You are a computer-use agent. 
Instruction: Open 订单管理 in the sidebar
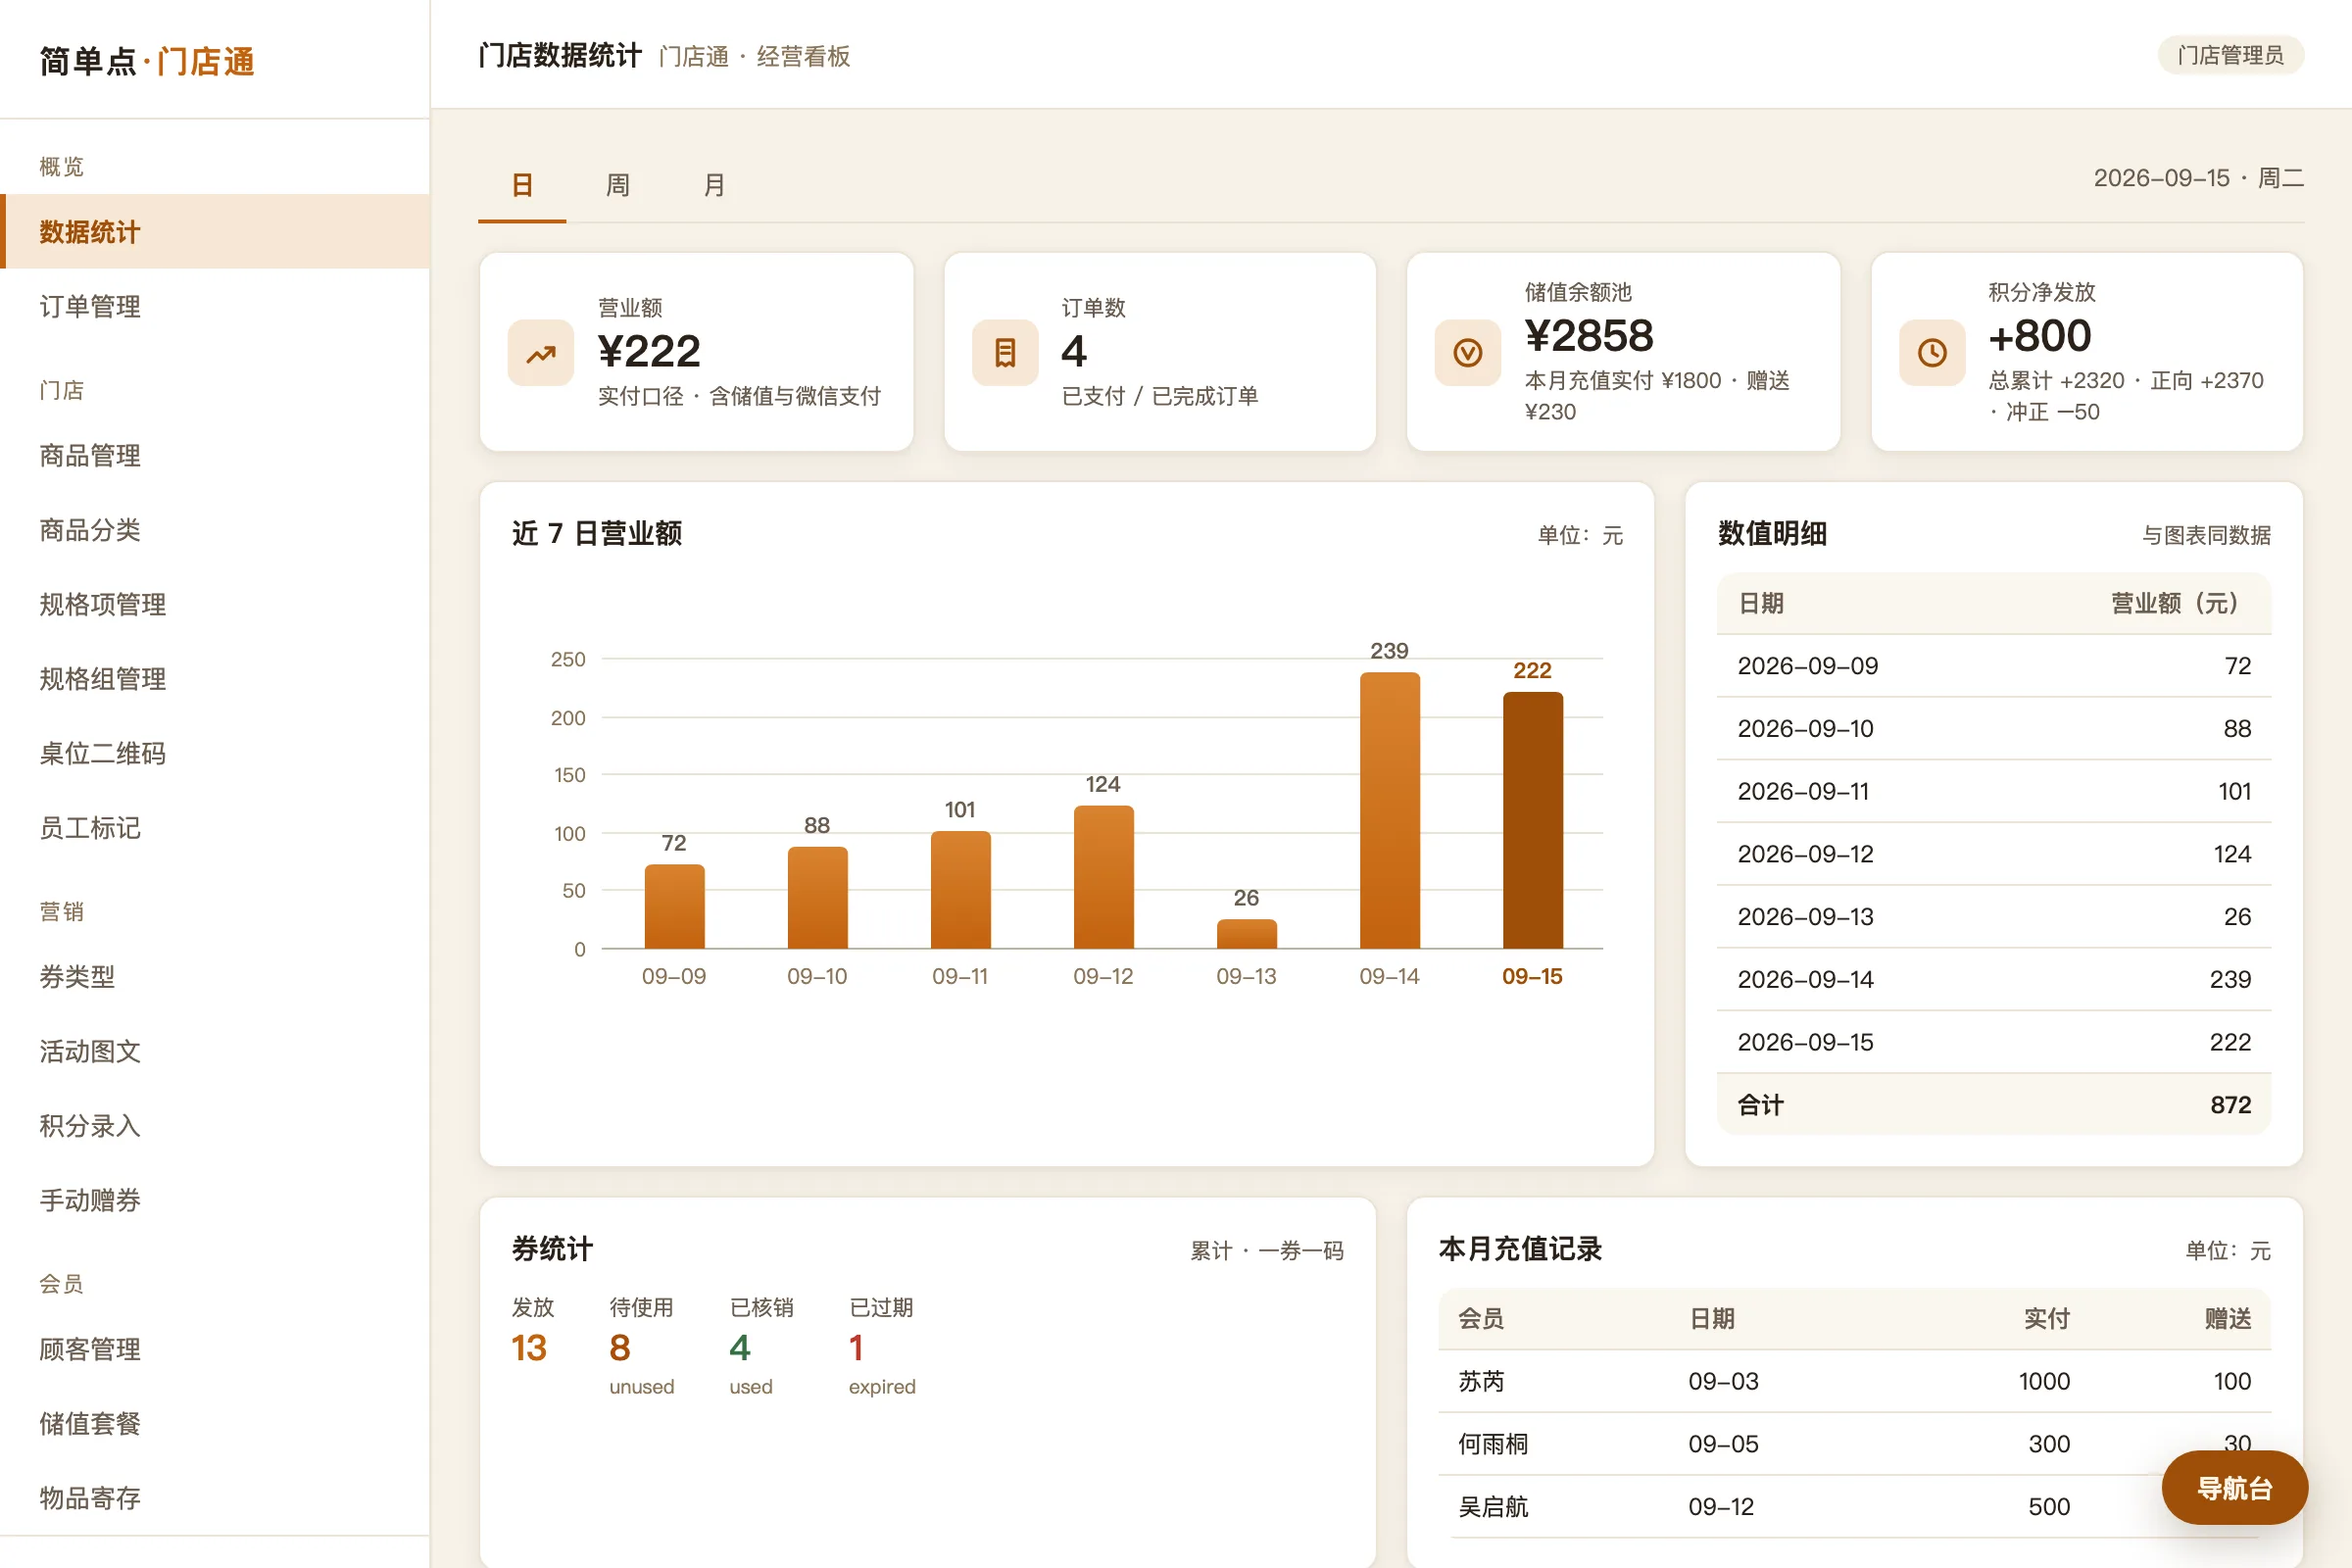coord(215,306)
